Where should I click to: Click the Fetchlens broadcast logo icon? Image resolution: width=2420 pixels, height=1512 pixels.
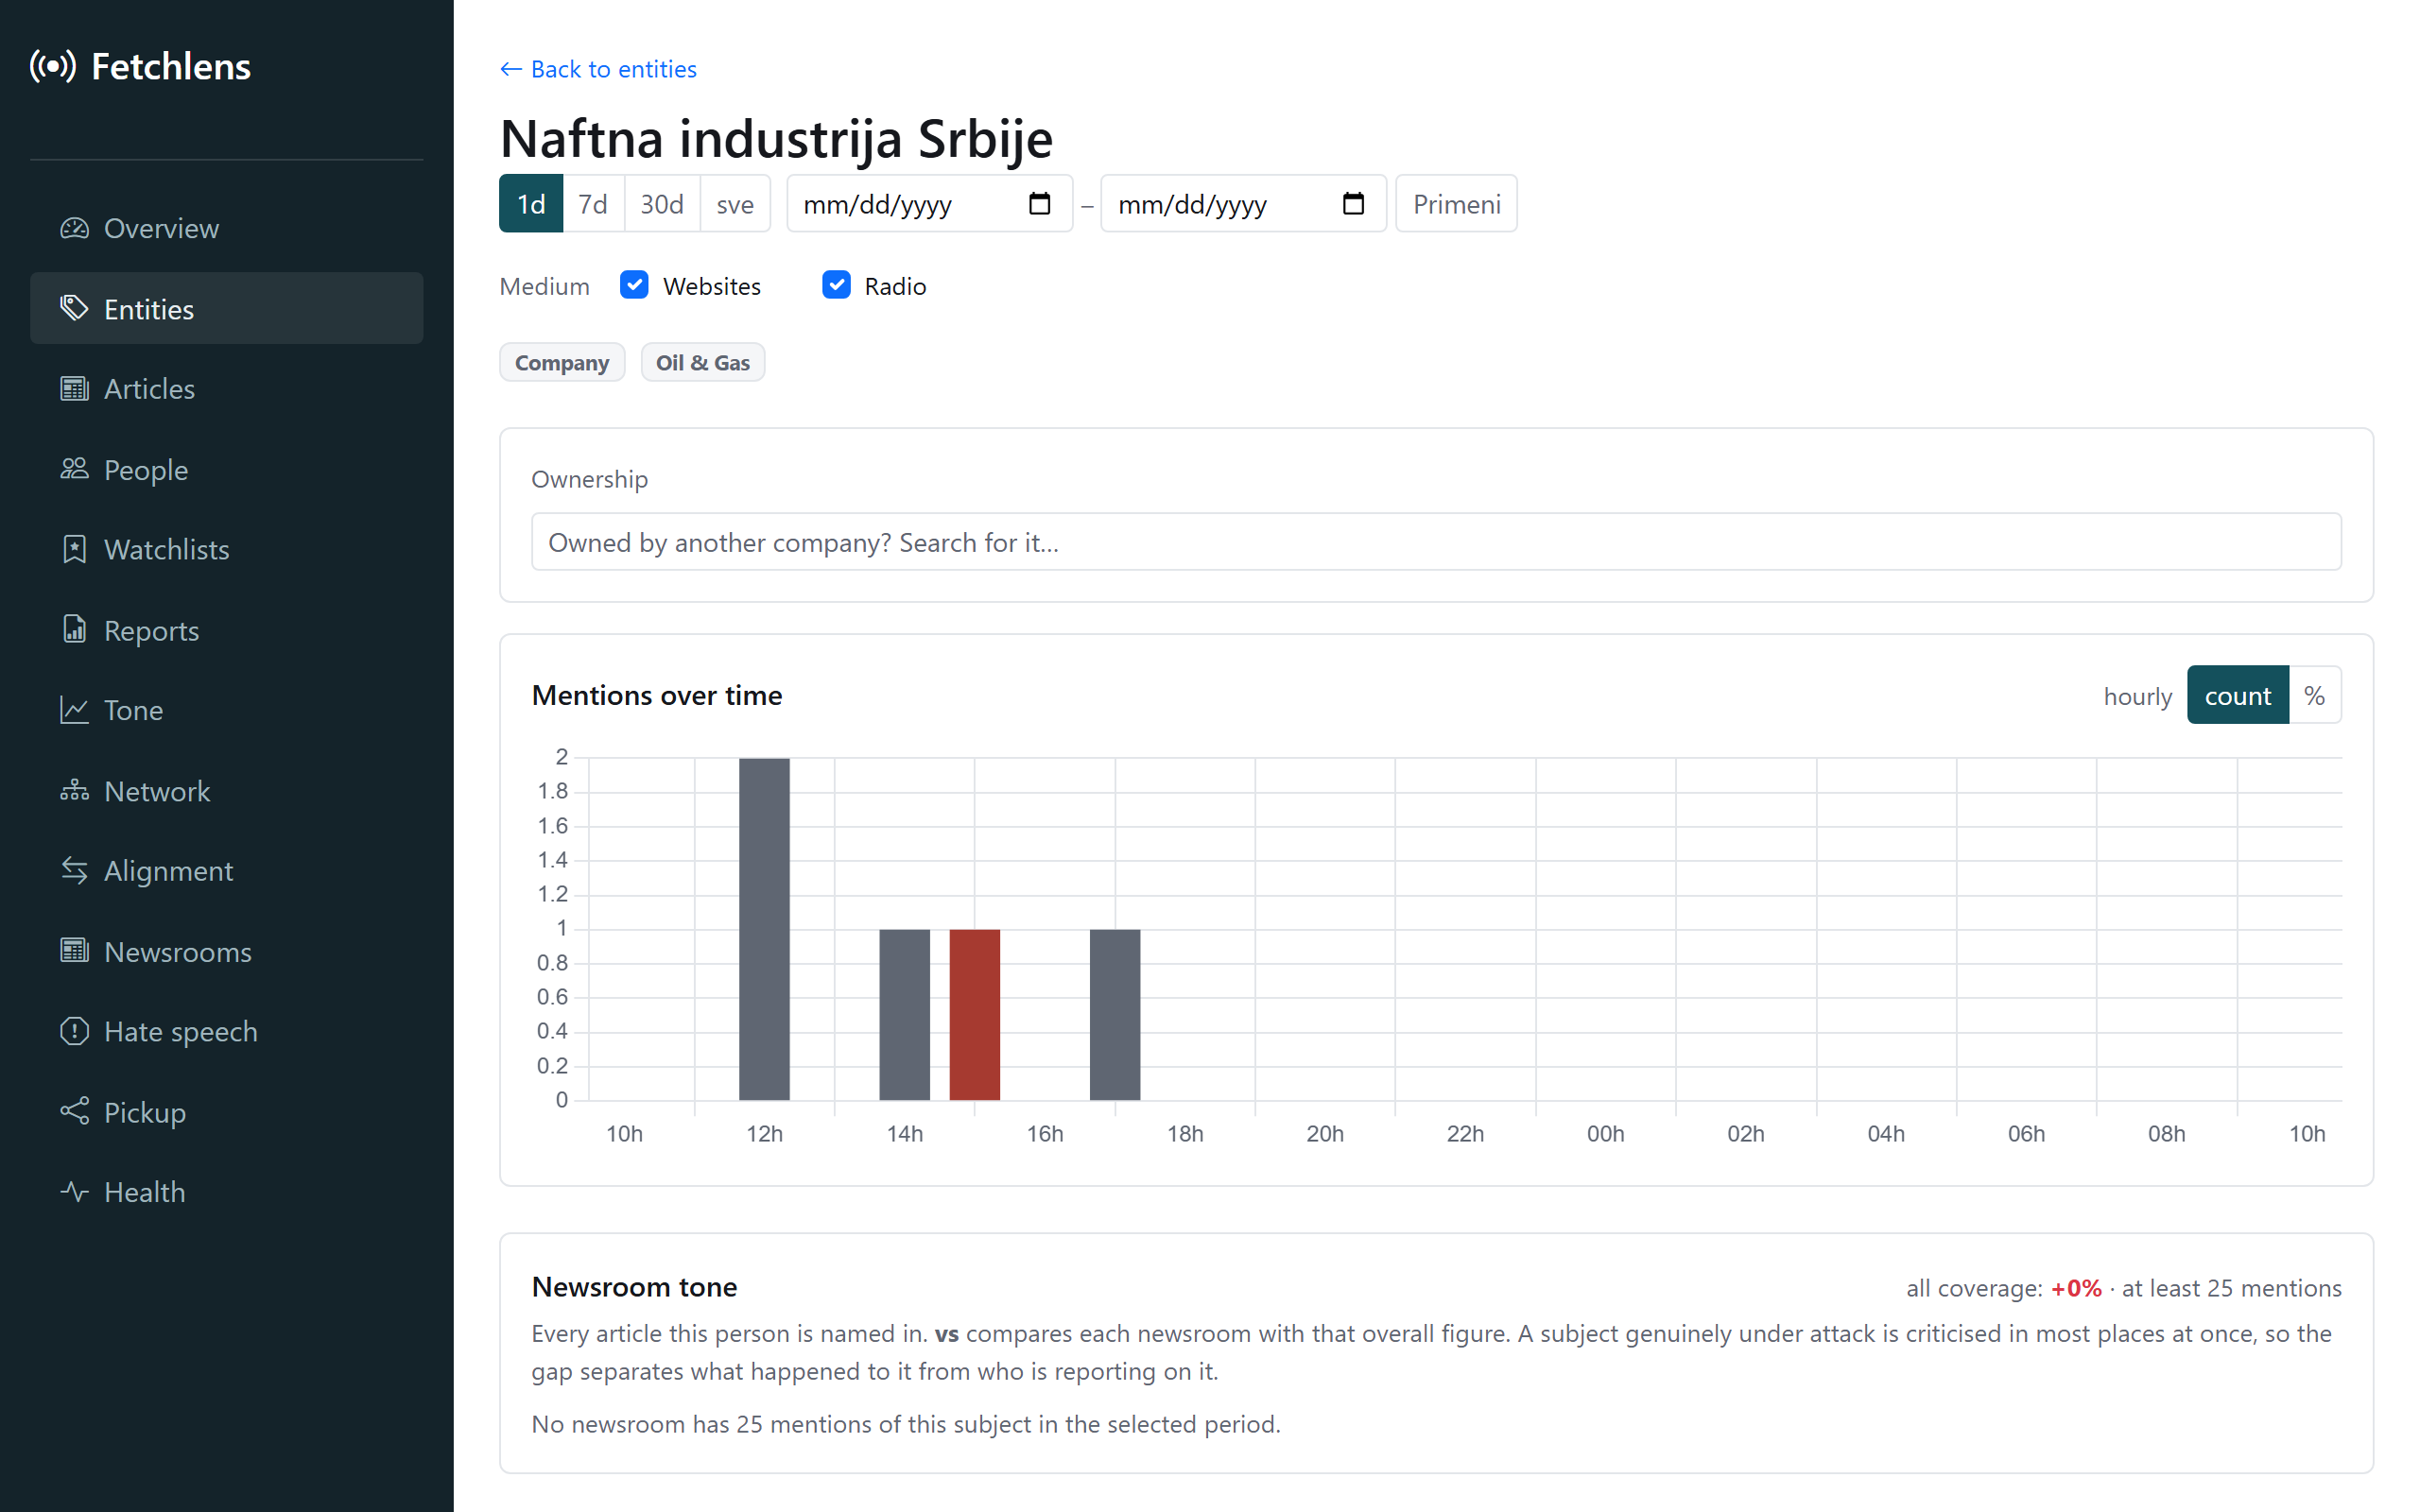click(x=53, y=66)
